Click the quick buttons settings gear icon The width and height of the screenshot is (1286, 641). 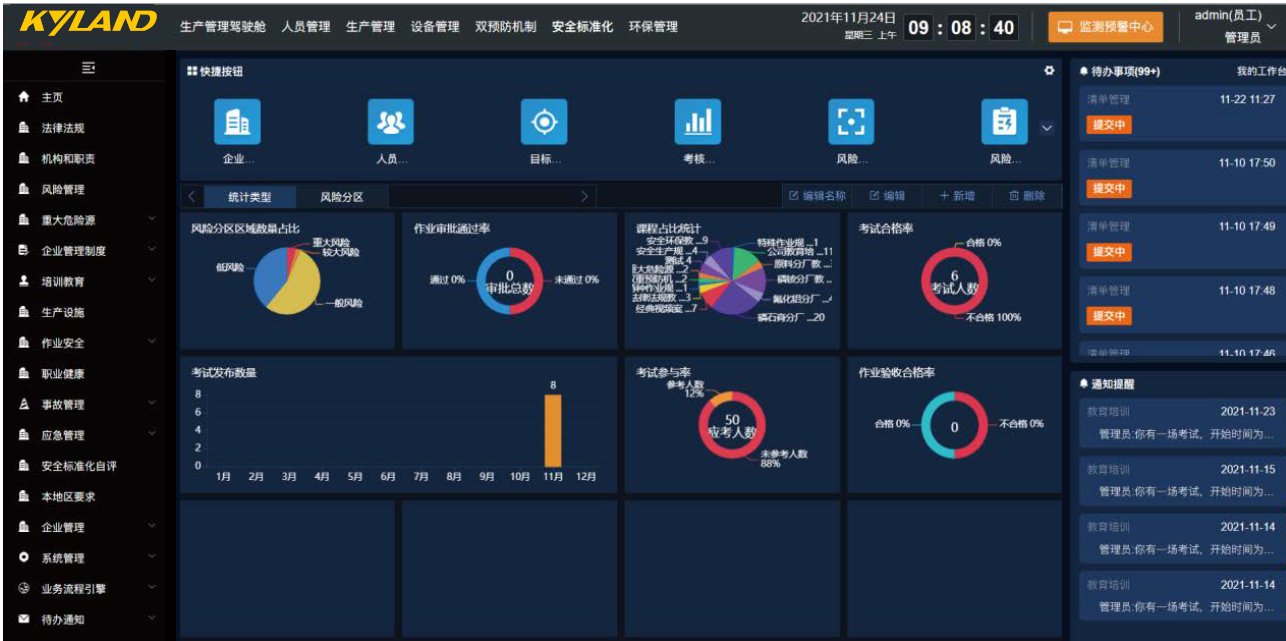coord(1049,71)
